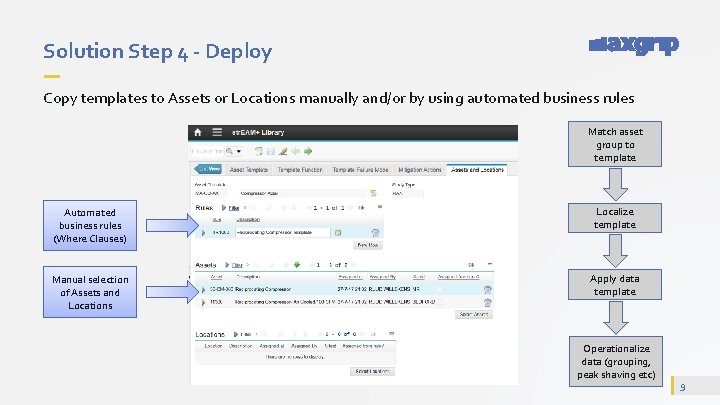Delete the rule row with trash icon
The height and width of the screenshot is (405, 720).
[375, 233]
